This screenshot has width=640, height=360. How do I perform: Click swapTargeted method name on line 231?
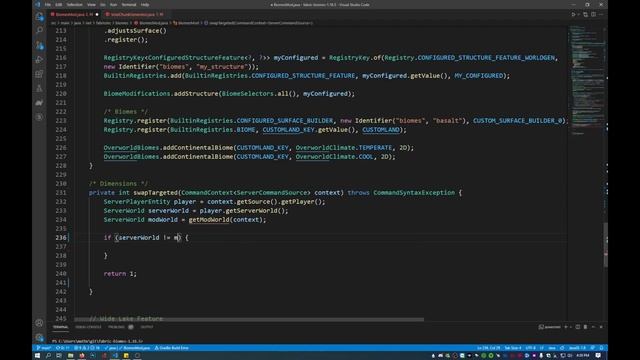[156, 193]
